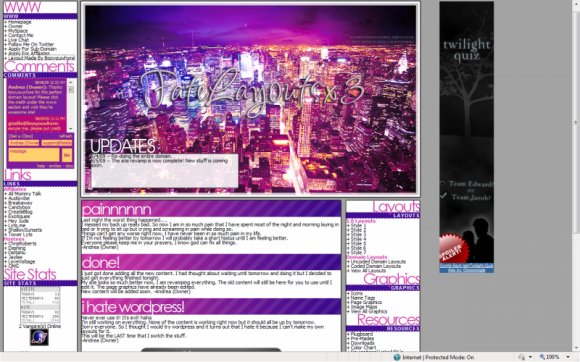Click Ads by Google label

[x=466, y=270]
